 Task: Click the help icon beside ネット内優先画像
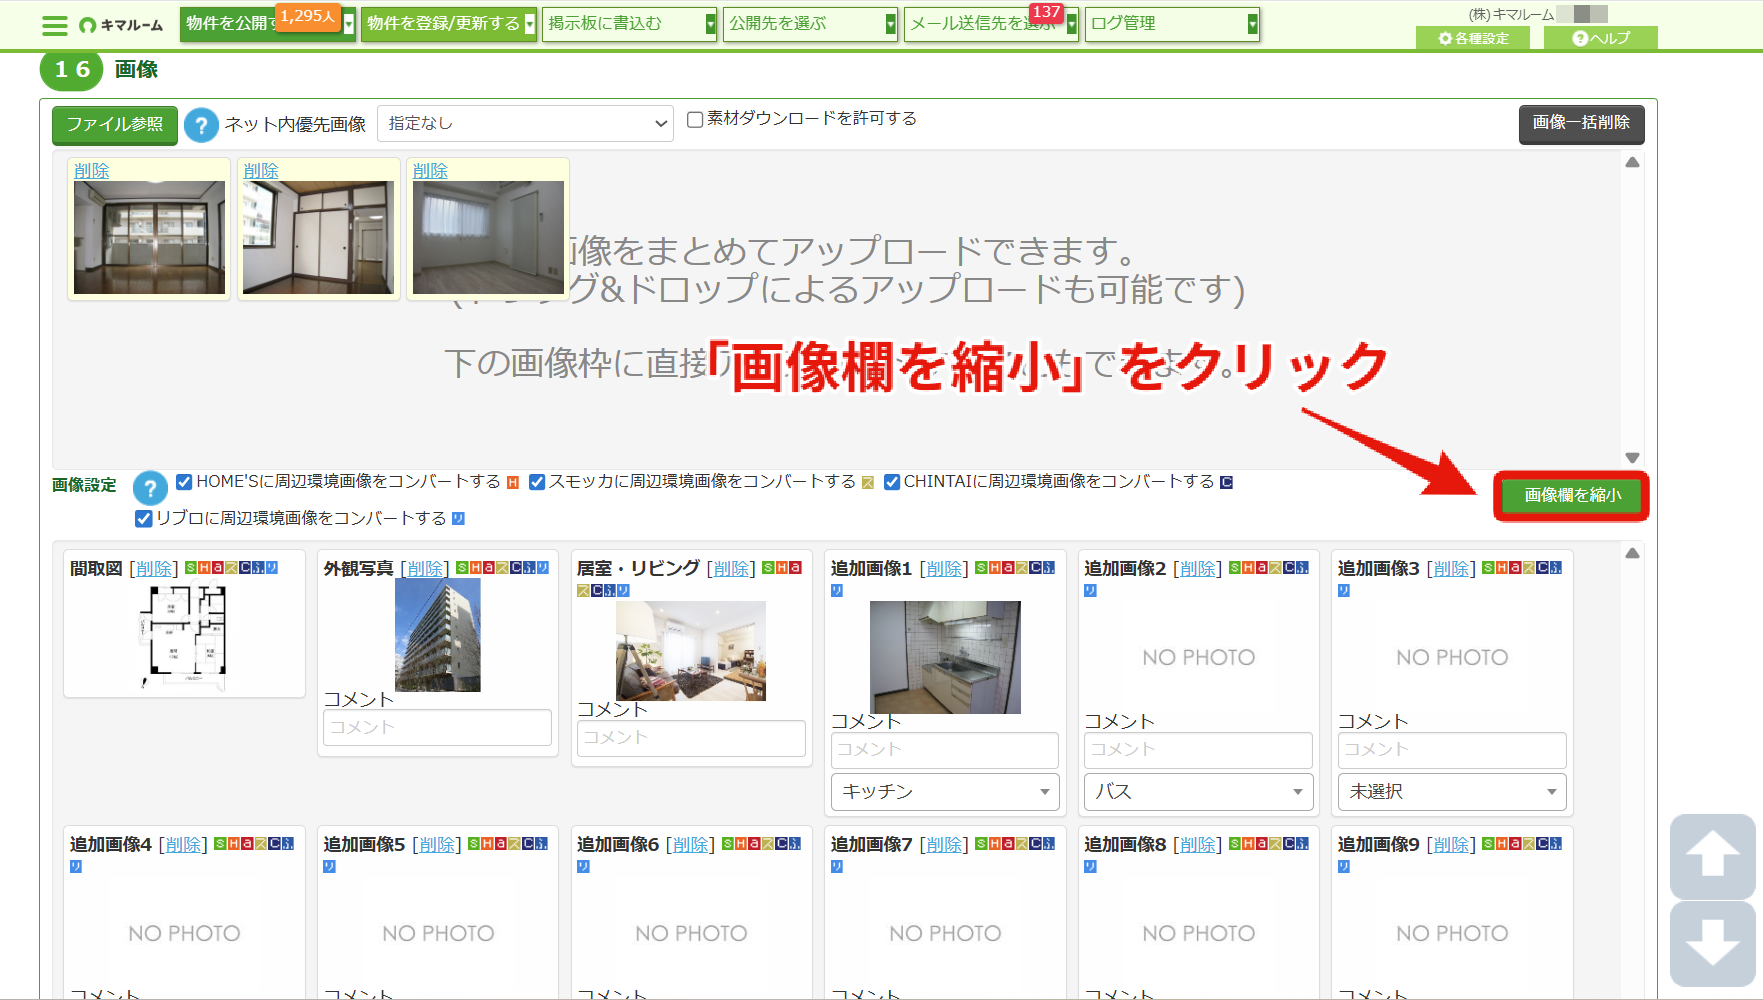[x=201, y=125]
